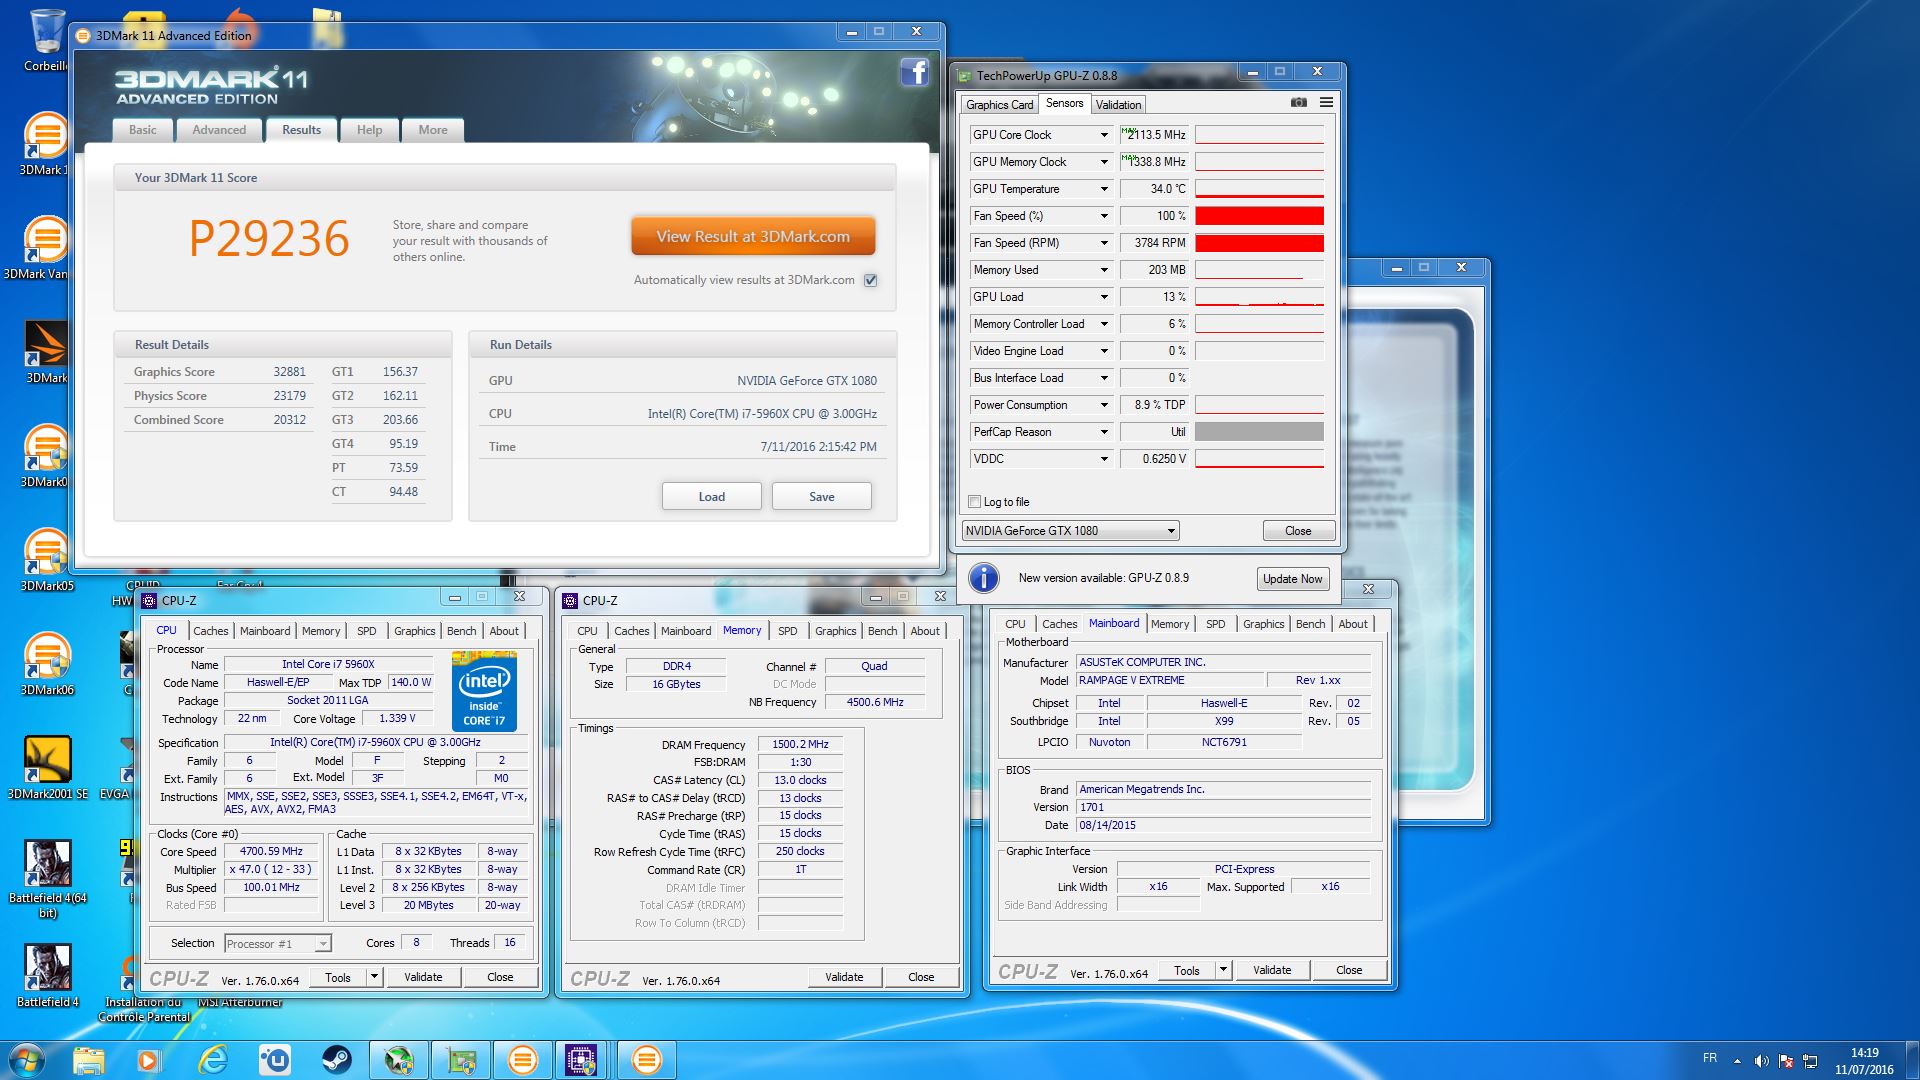Enable the Log to file checkbox in GPU-Z
Screen dimensions: 1920x1080
974,502
